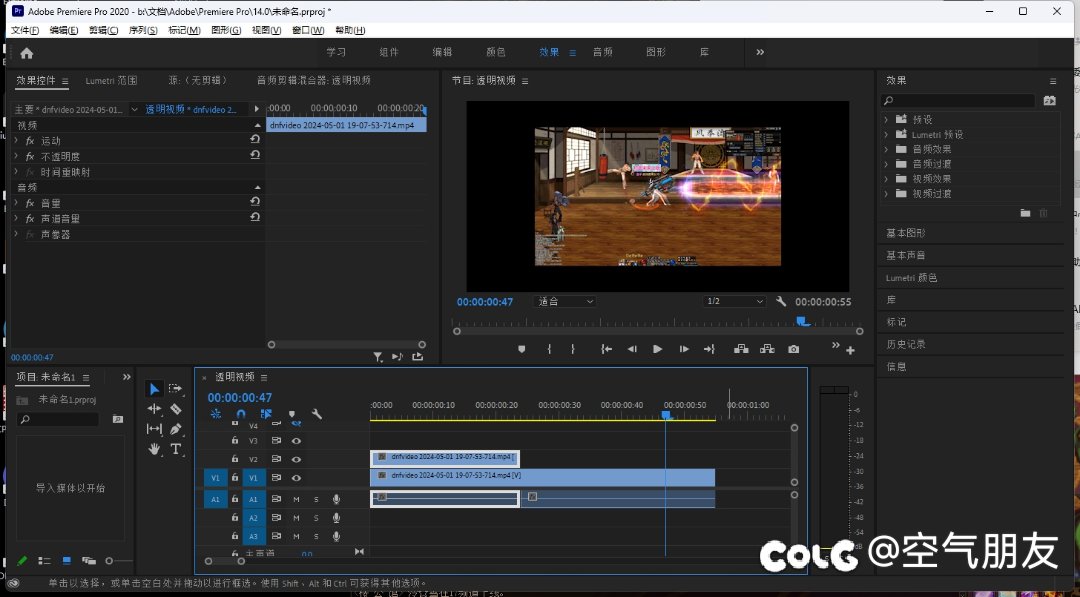Viewport: 1080px width, 597px height.
Task: Toggle visibility of track V3
Action: point(296,441)
